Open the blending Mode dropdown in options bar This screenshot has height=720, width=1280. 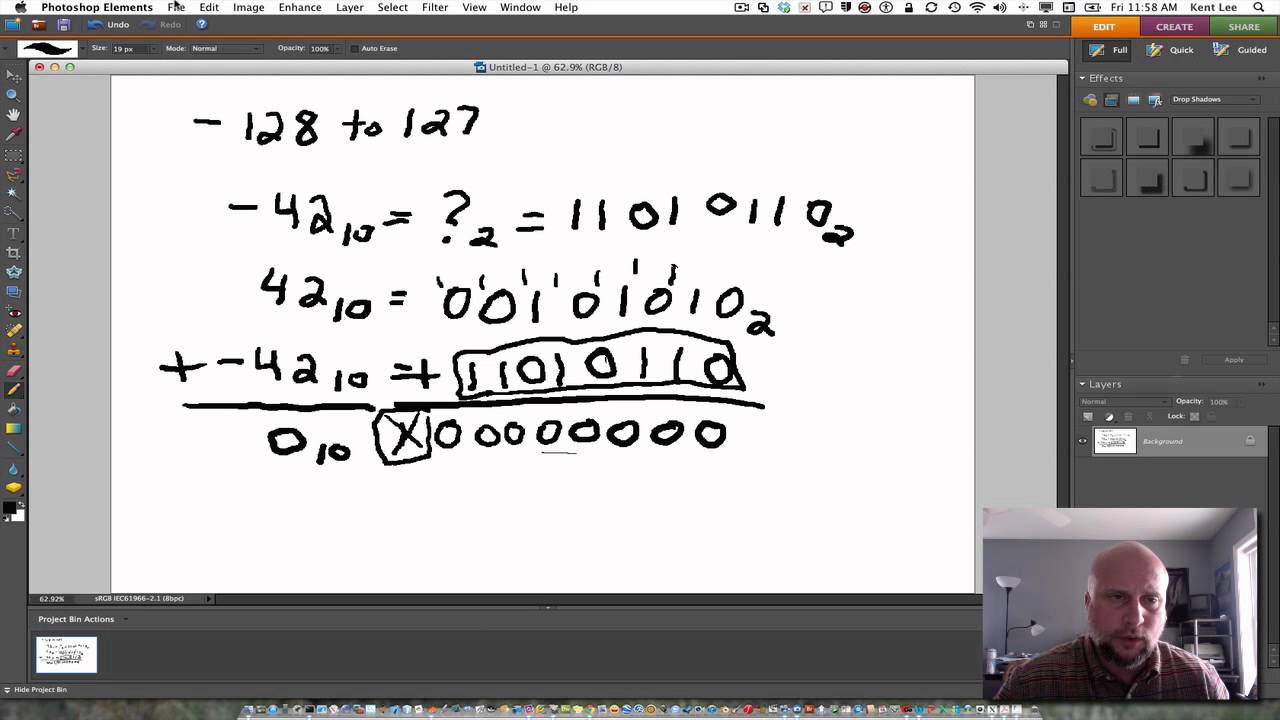(x=226, y=48)
